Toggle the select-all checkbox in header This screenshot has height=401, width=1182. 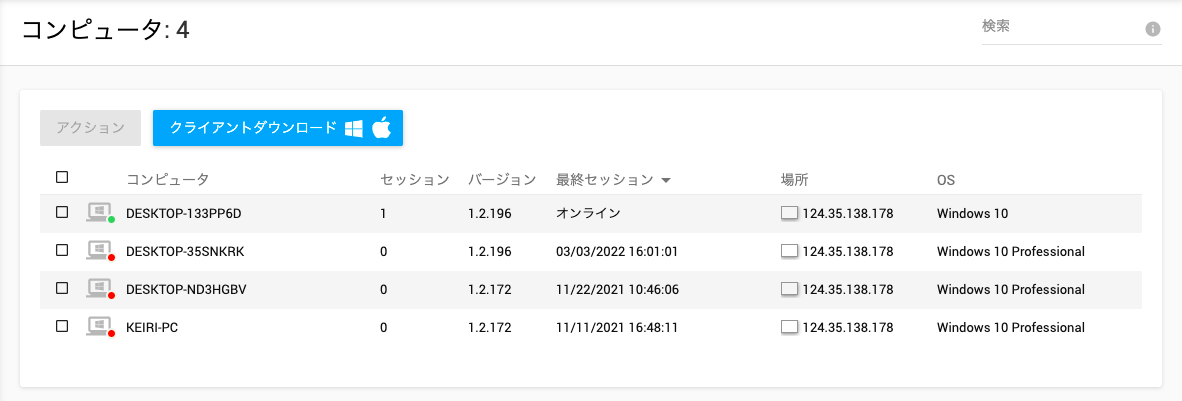click(x=63, y=177)
